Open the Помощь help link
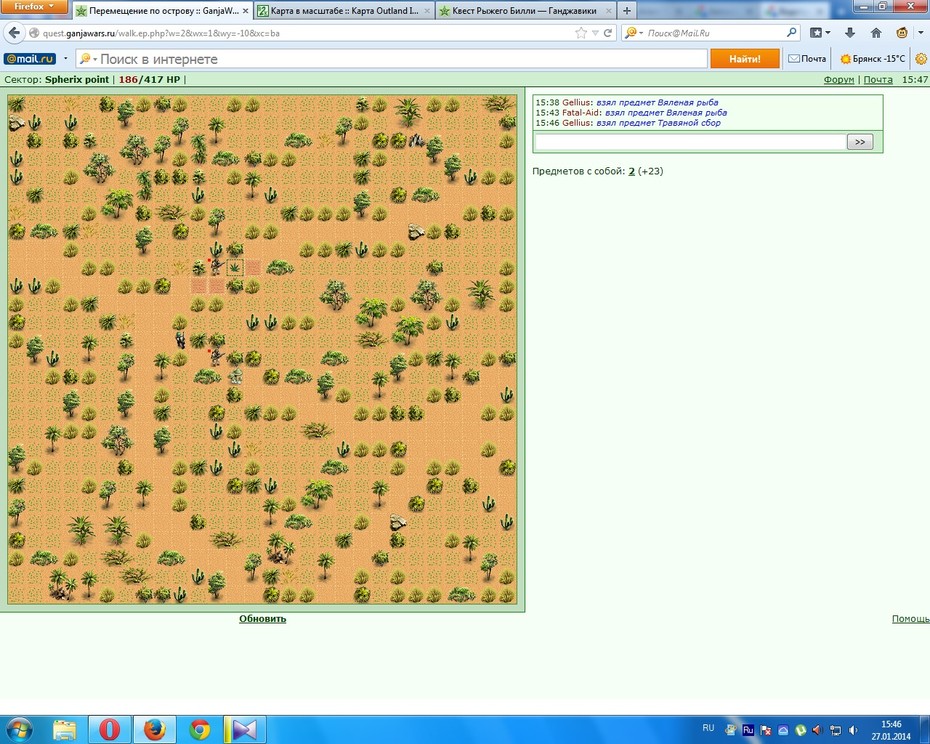930x744 pixels. click(x=910, y=619)
